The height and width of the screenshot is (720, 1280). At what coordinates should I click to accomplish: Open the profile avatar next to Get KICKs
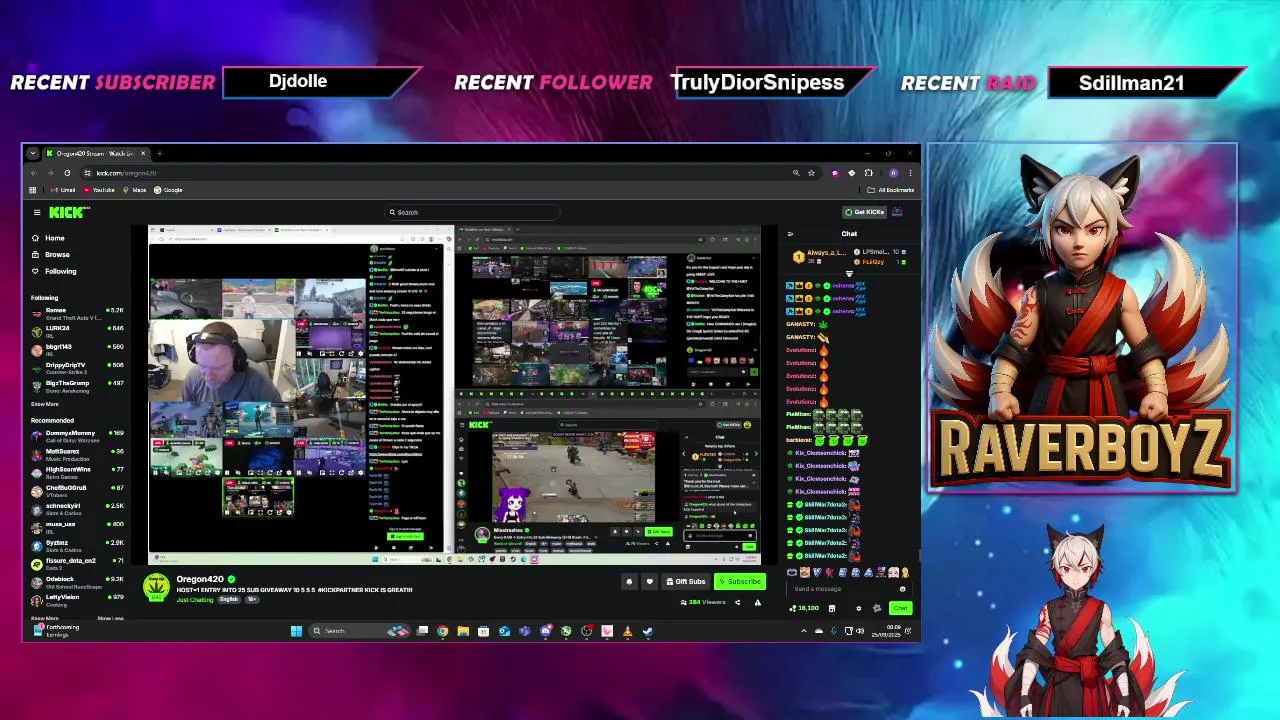point(898,212)
